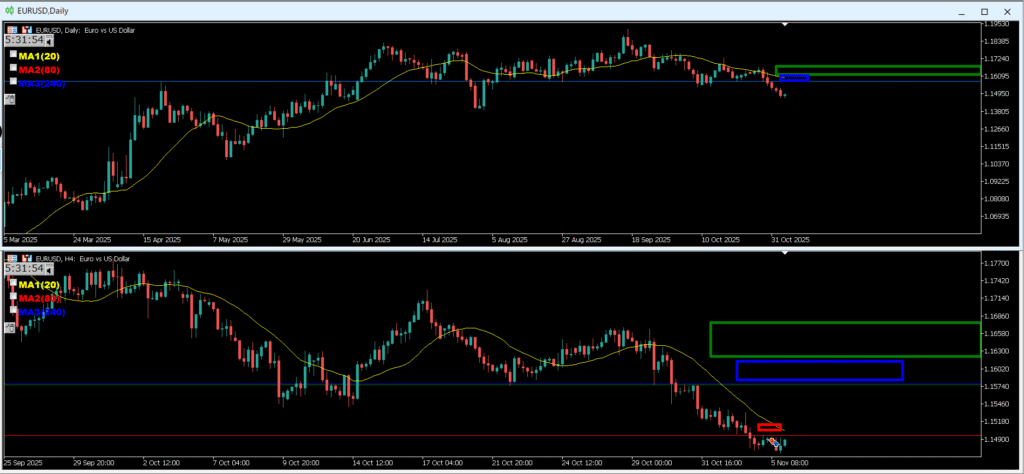Screen dimensions: 1024x474
Task: Select the small red rectangle on H4 chart
Action: pyautogui.click(x=769, y=427)
